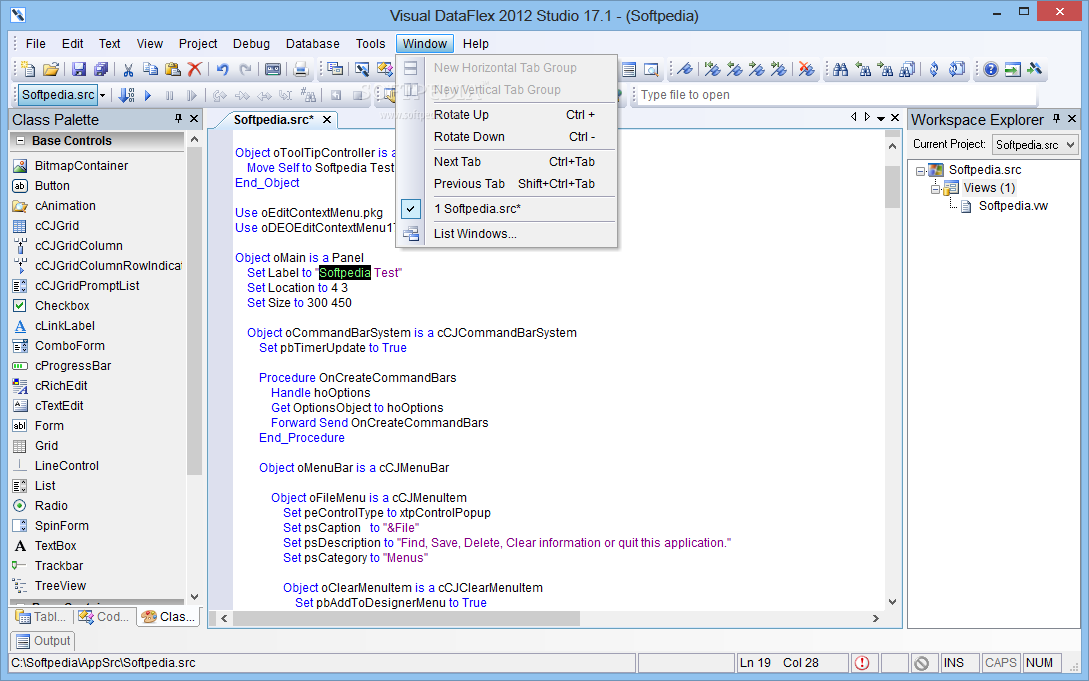
Task: Click the horizontal scrollbar of the code editor
Action: [550, 618]
